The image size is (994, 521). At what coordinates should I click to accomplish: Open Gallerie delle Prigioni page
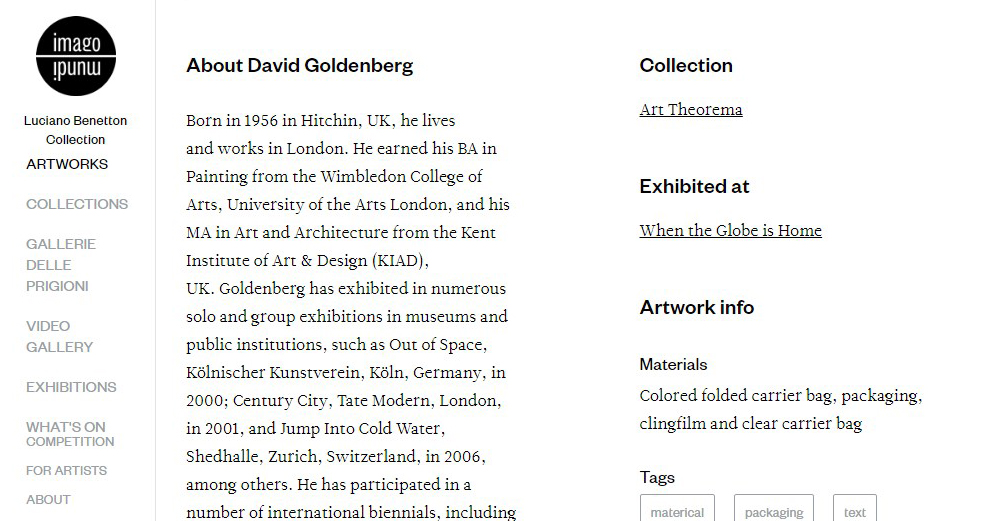click(61, 265)
